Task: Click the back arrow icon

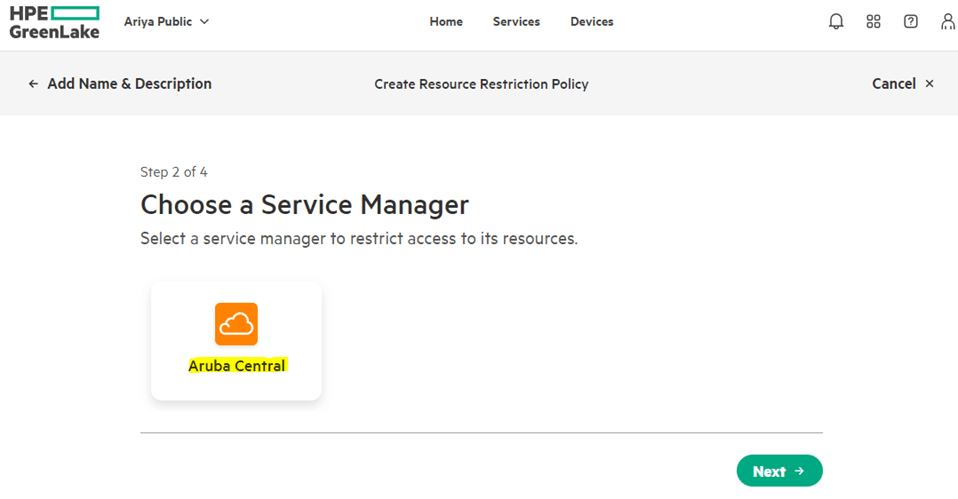Action: coord(33,84)
